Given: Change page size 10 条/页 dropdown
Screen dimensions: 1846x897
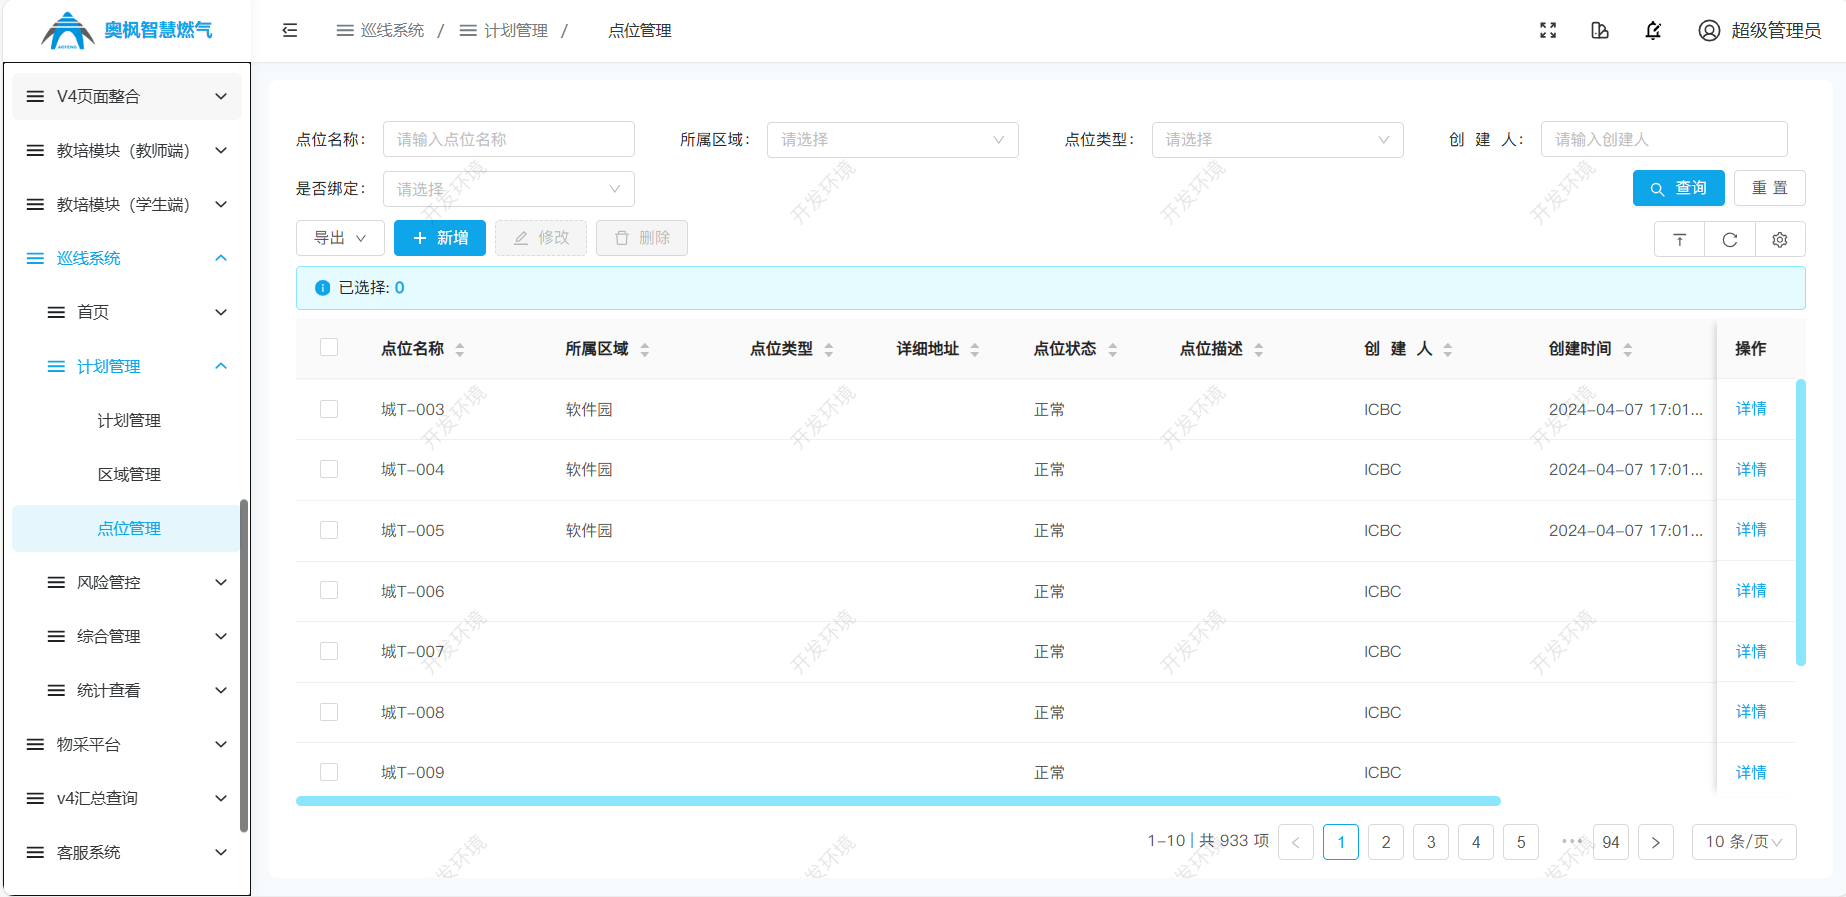Looking at the screenshot, I should 1744,842.
